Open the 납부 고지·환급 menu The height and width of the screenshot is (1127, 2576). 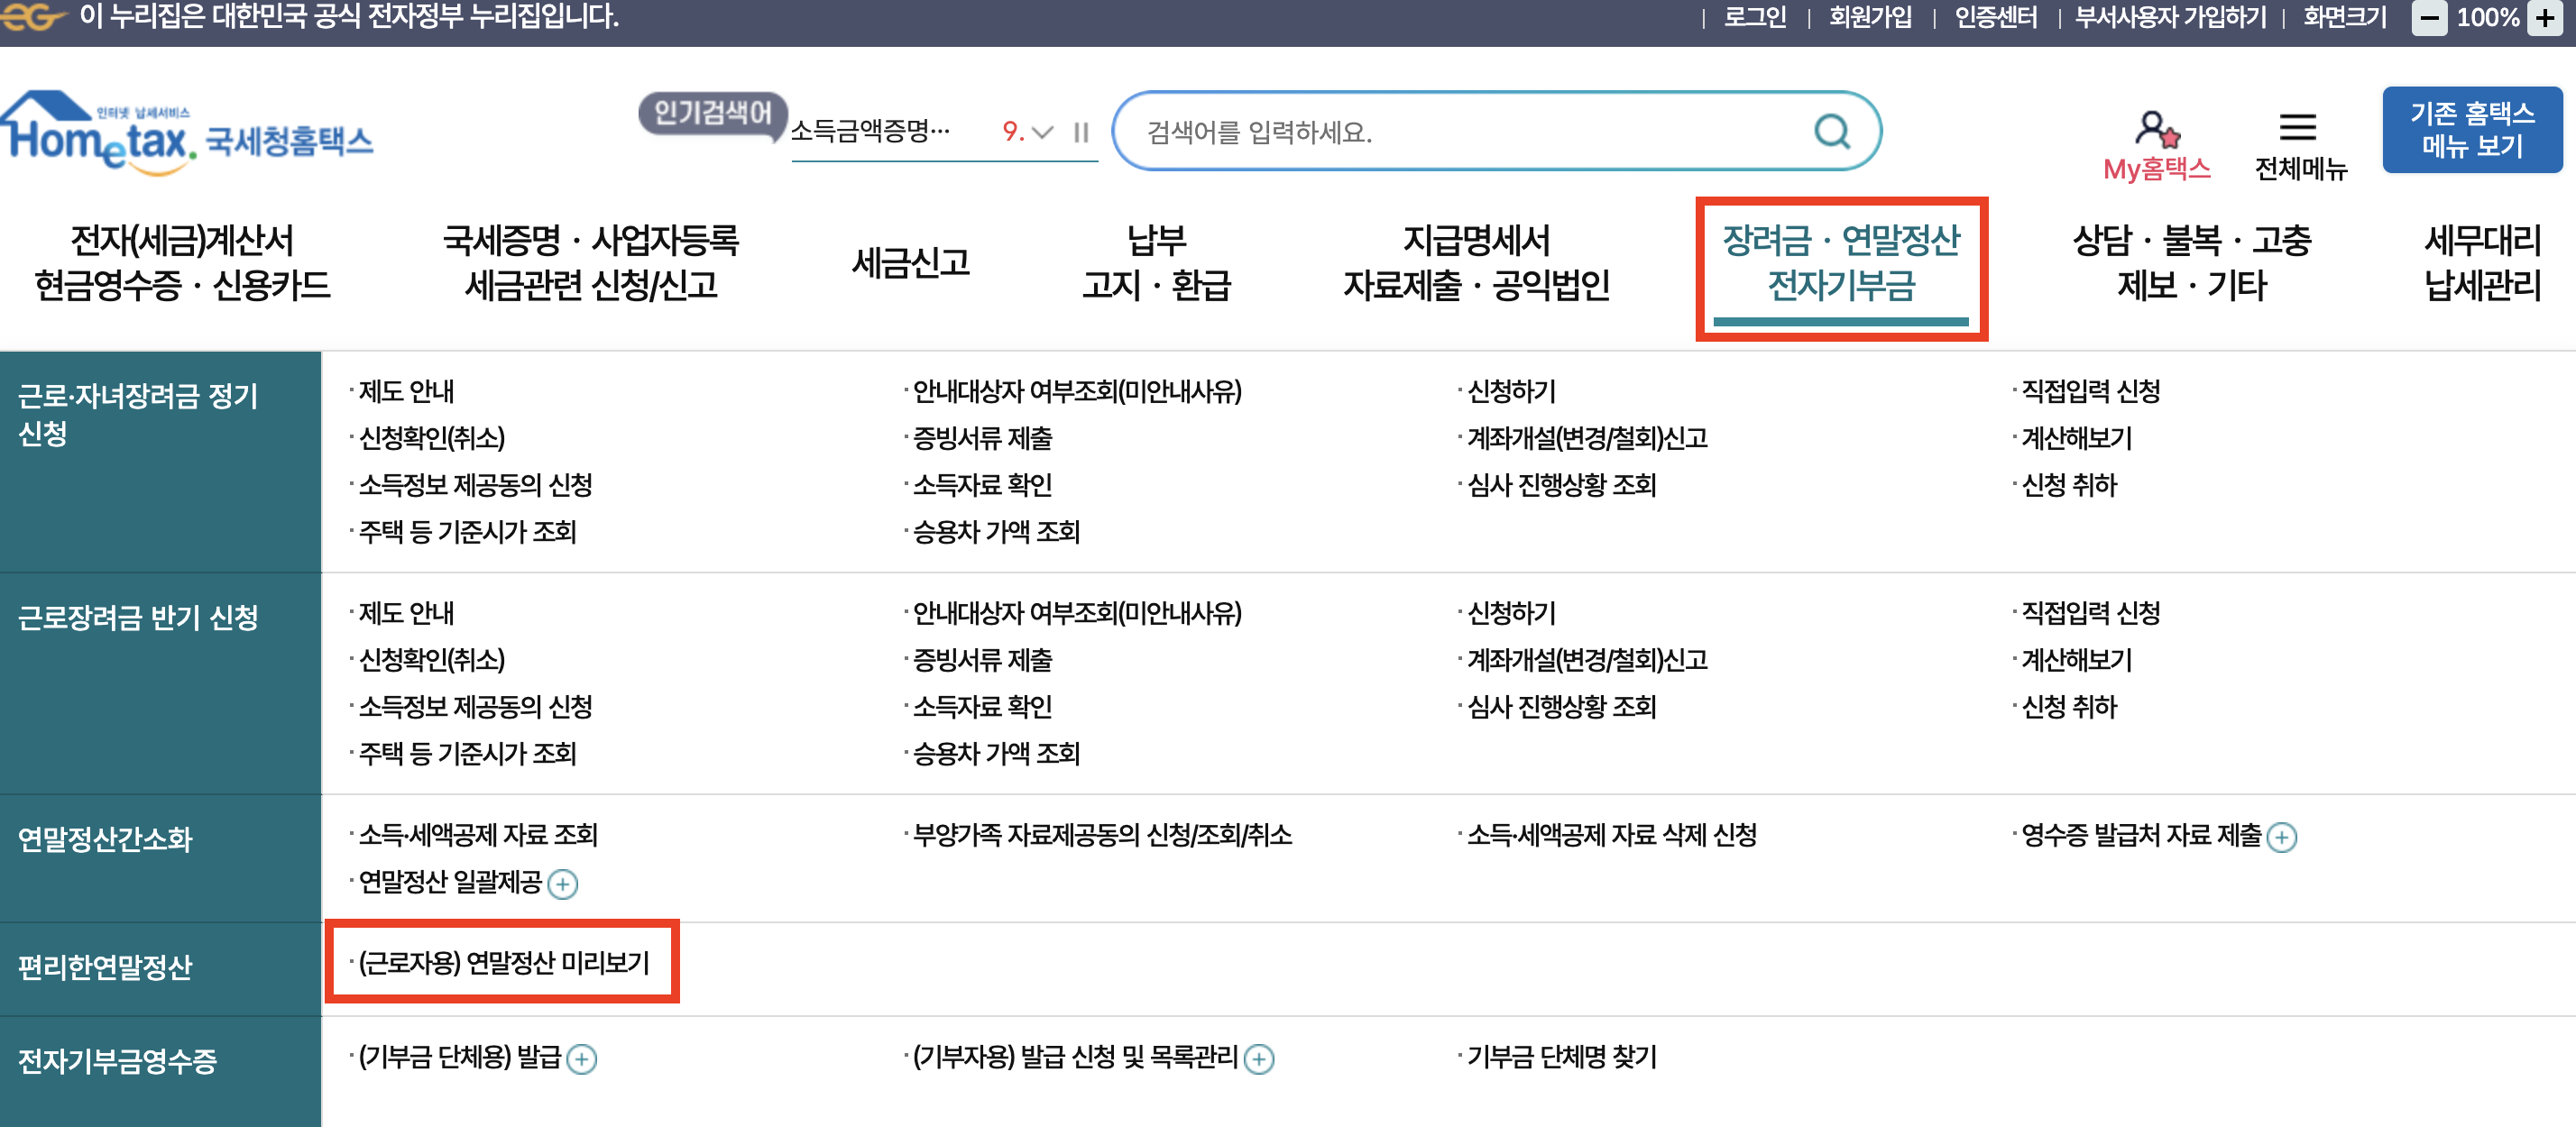[x=1156, y=263]
